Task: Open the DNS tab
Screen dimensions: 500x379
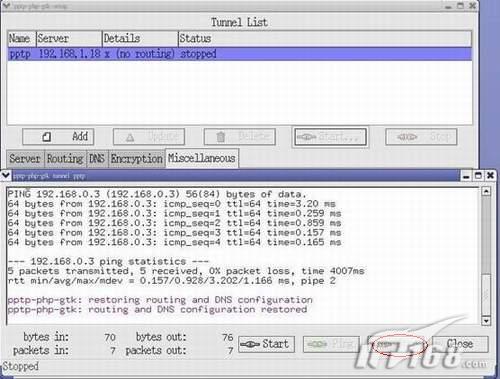Action: pos(97,159)
